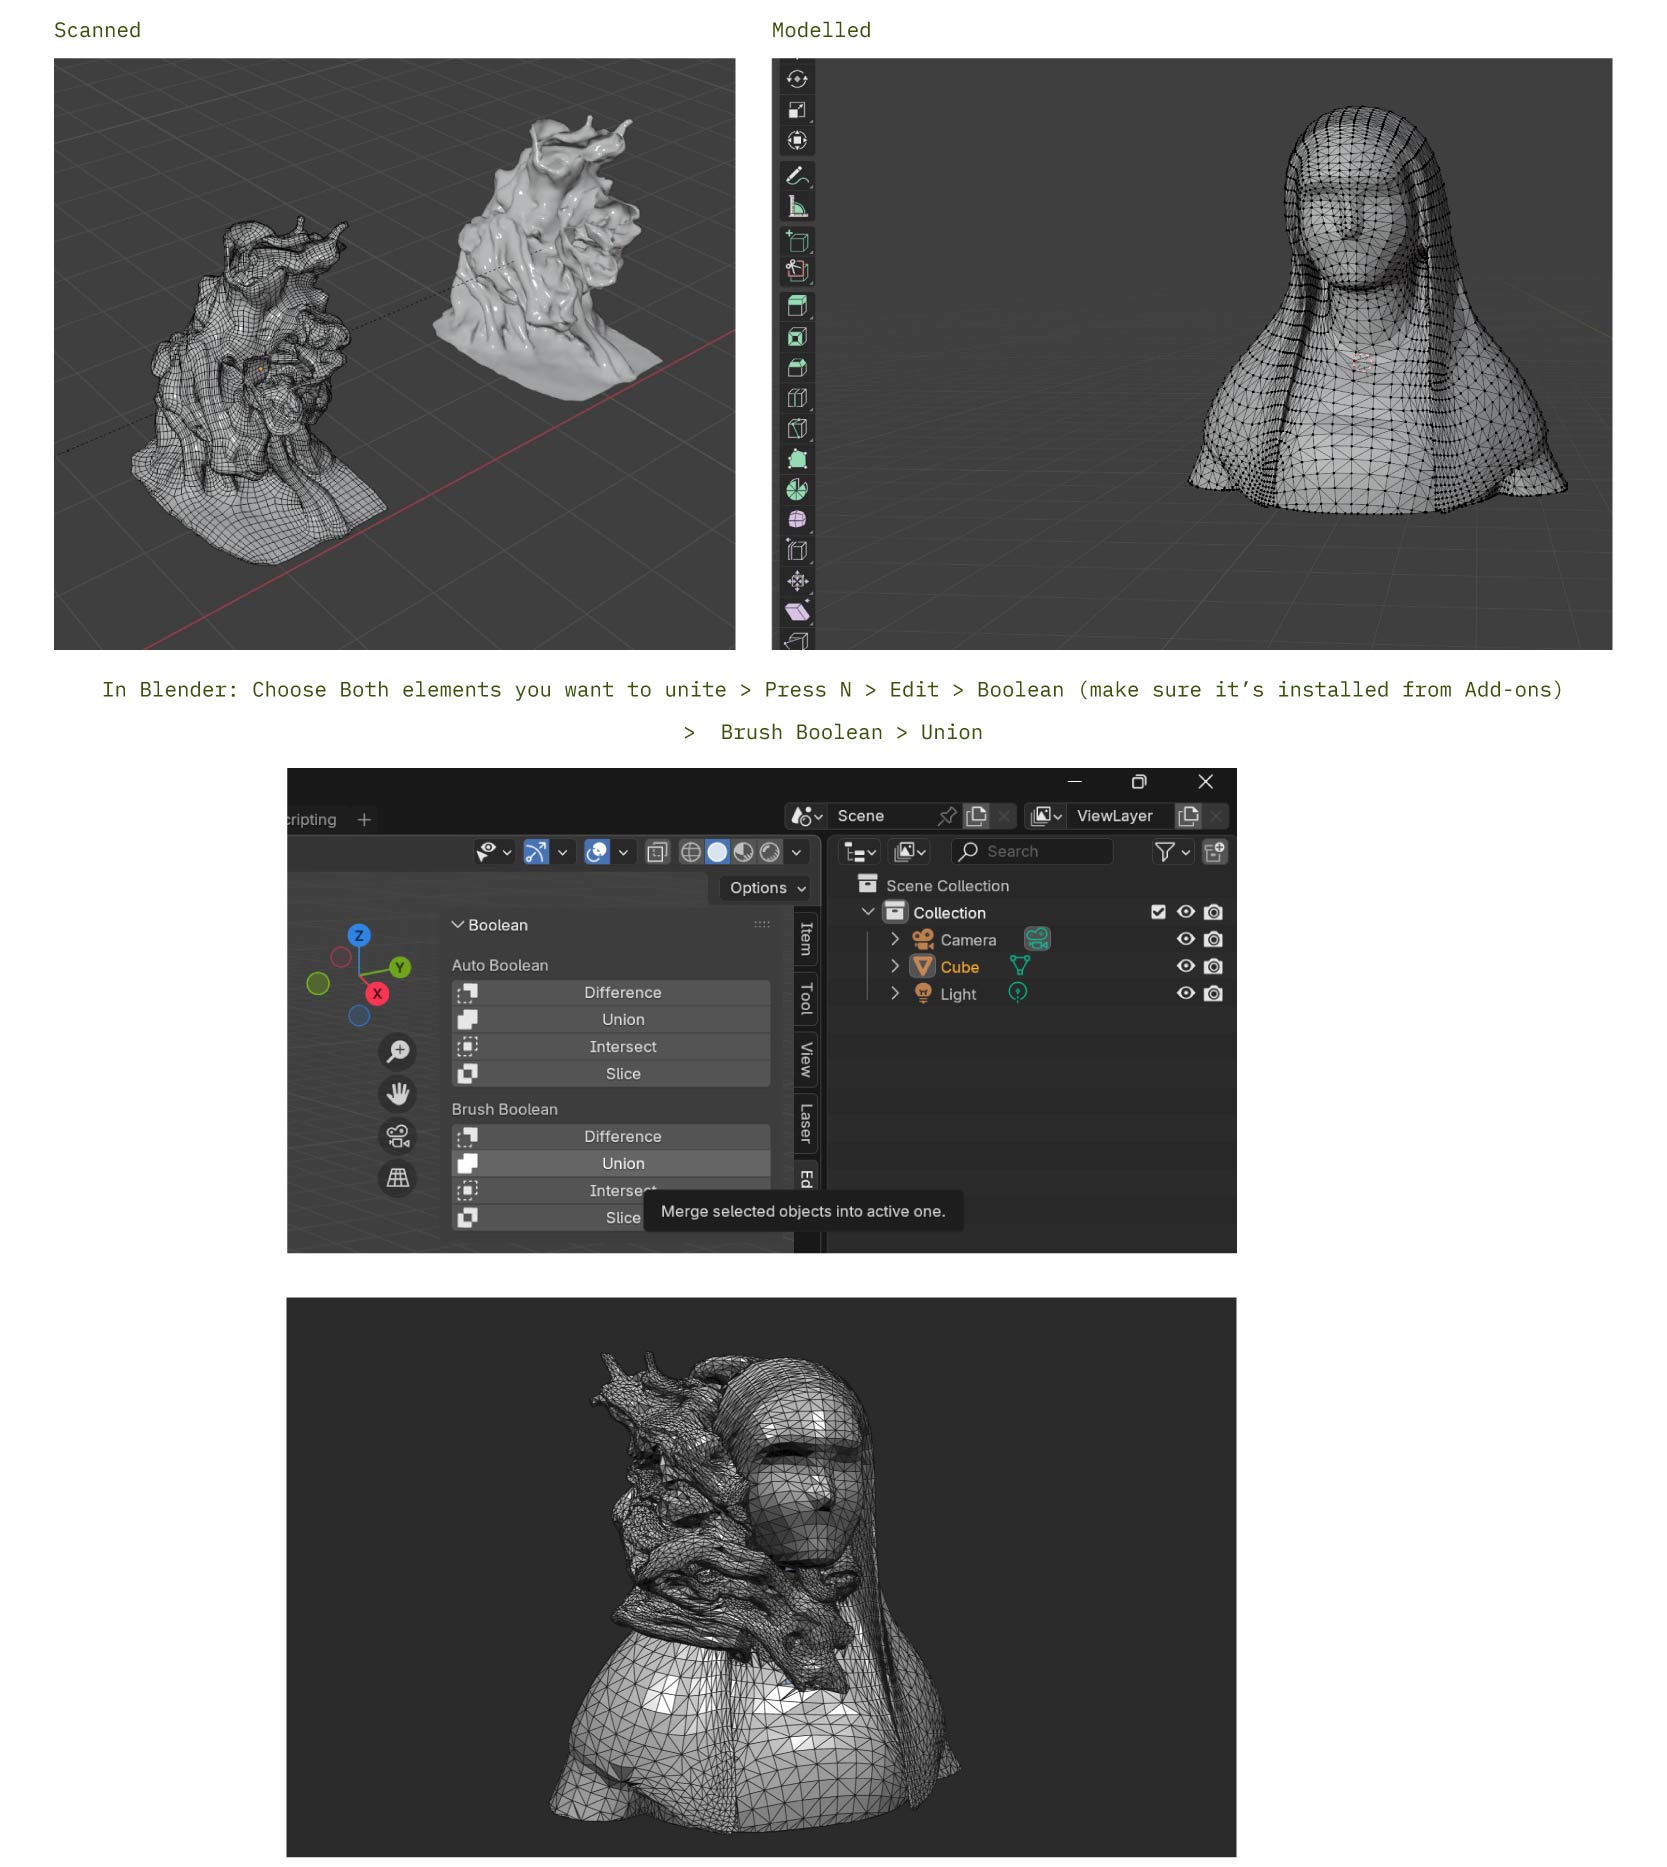1667x1867 pixels.
Task: Click the pan view hand icon
Action: 398,1094
